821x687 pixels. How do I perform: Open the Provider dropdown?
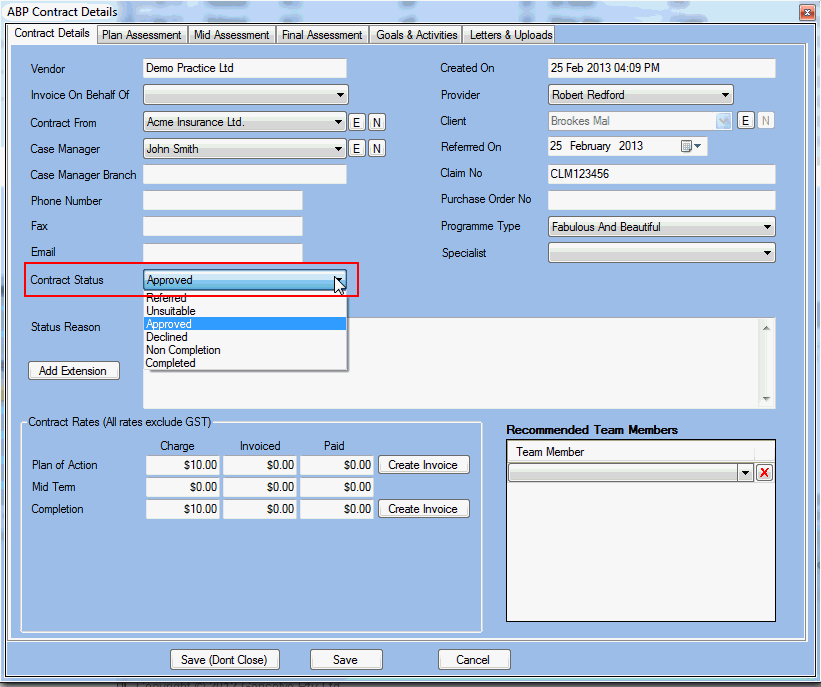(725, 95)
